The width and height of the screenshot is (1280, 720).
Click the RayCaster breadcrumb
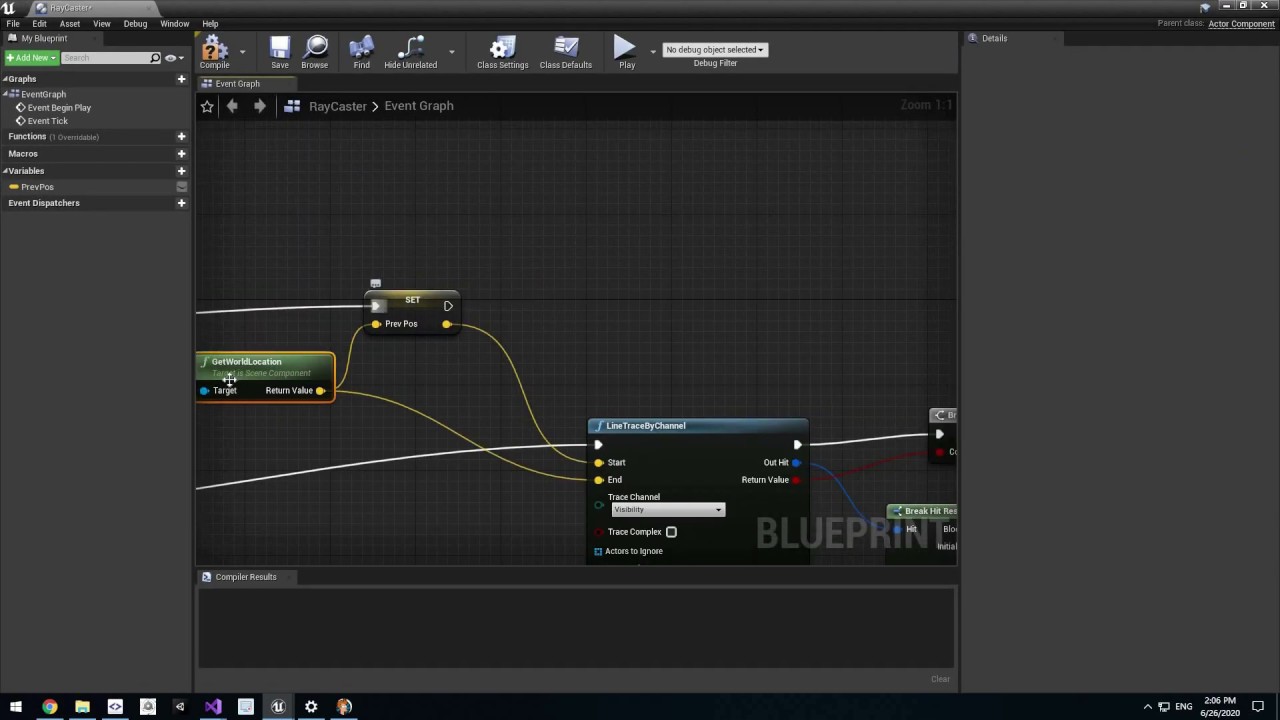pos(338,106)
